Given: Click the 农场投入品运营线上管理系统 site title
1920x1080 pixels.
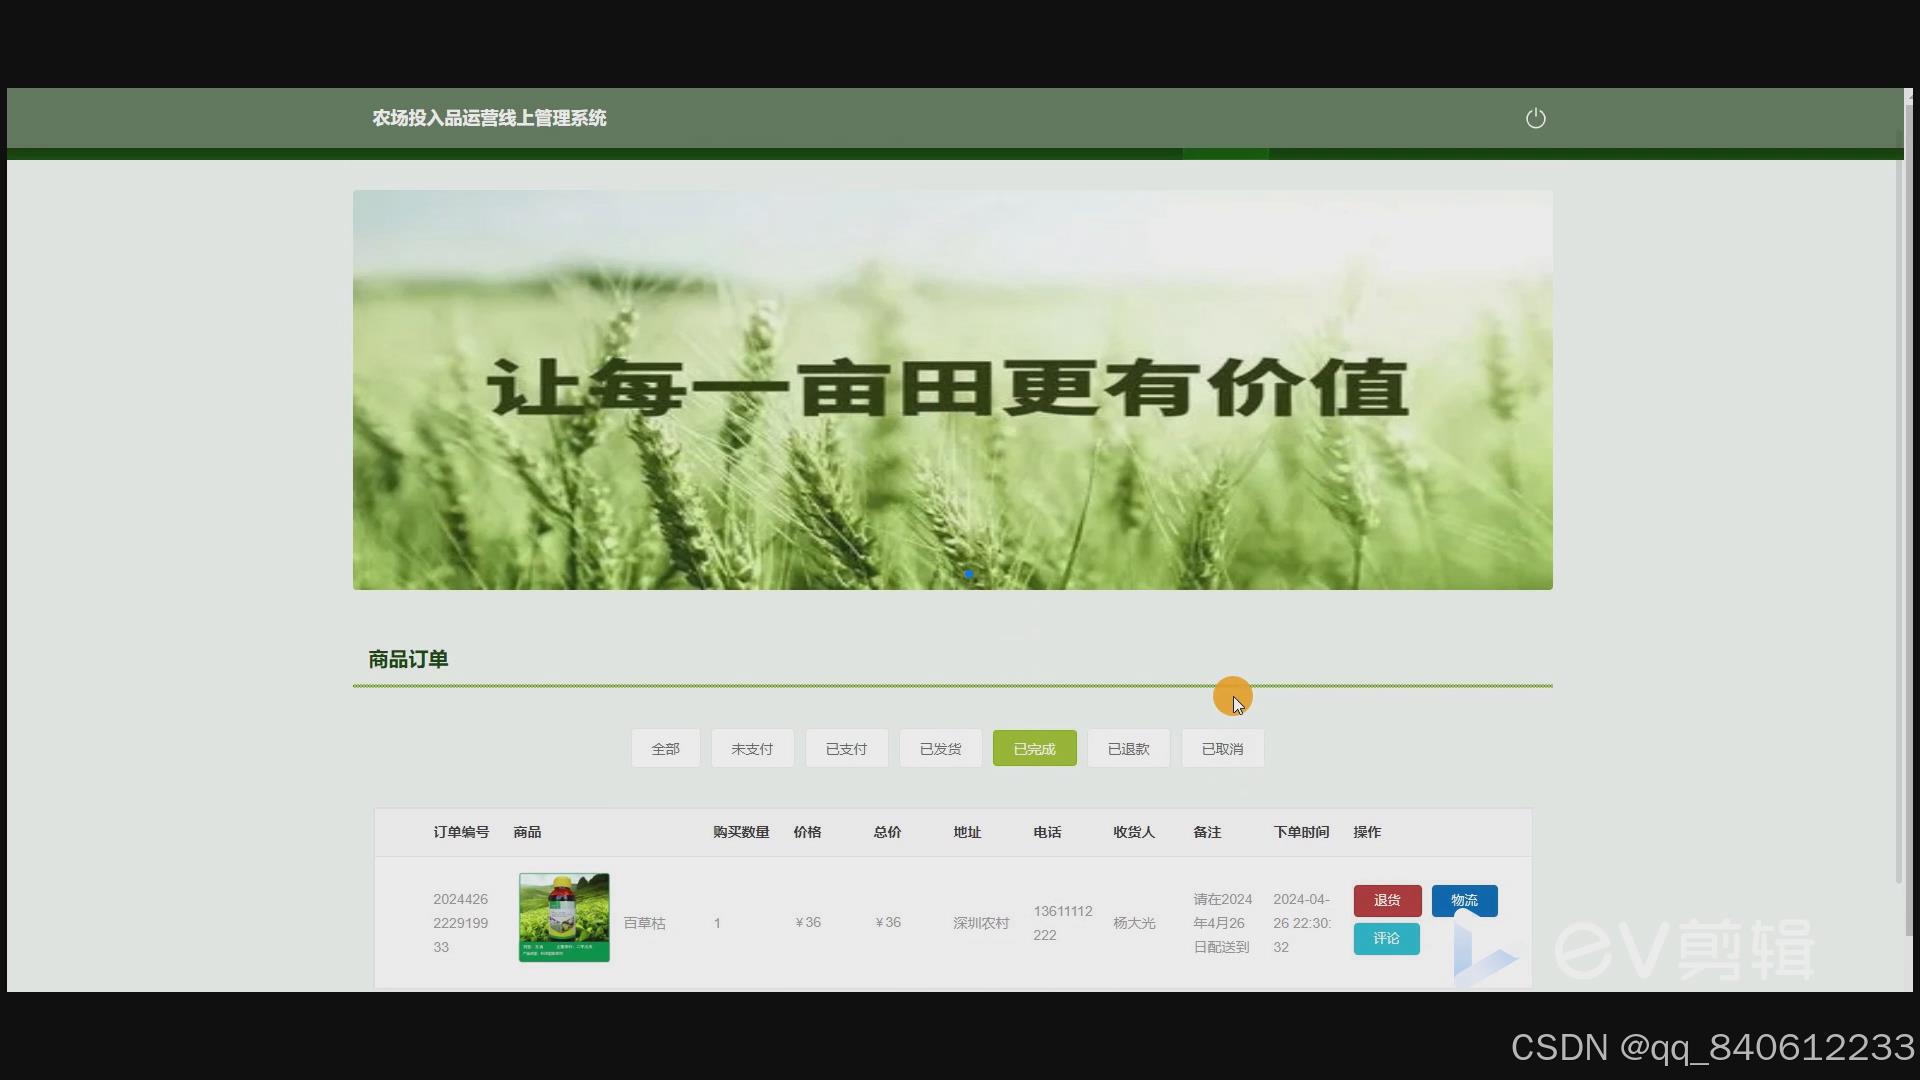Looking at the screenshot, I should [489, 118].
